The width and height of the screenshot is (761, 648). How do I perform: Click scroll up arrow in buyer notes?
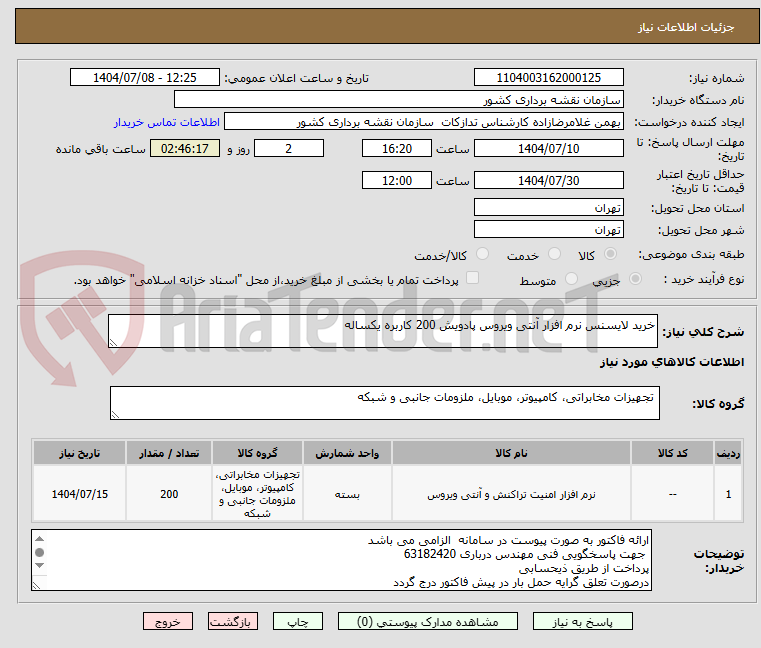tap(40, 539)
